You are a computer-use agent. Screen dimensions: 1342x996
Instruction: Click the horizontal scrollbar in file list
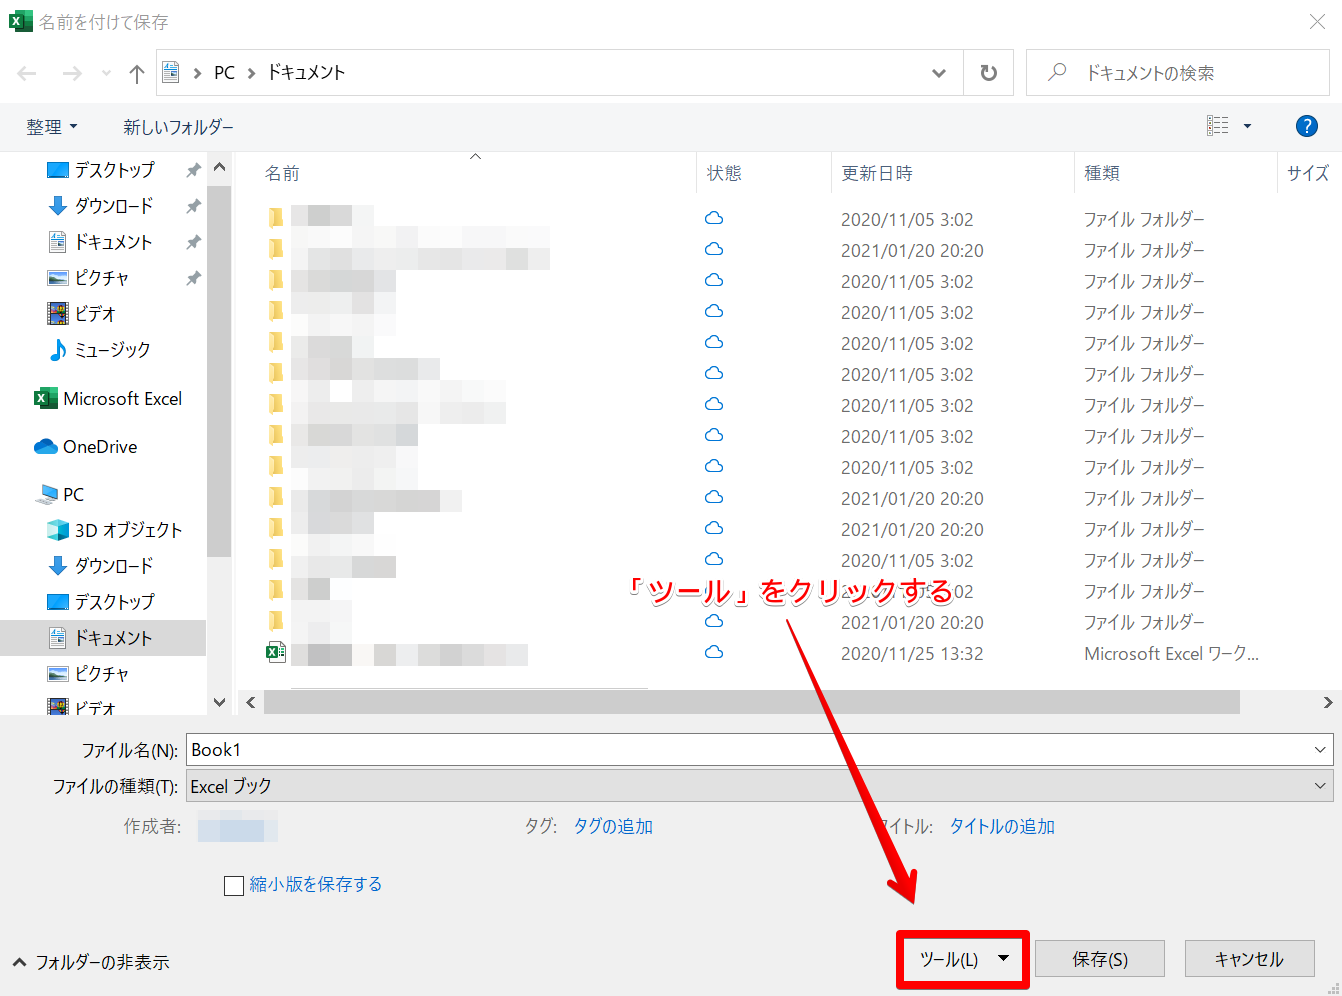[x=750, y=703]
